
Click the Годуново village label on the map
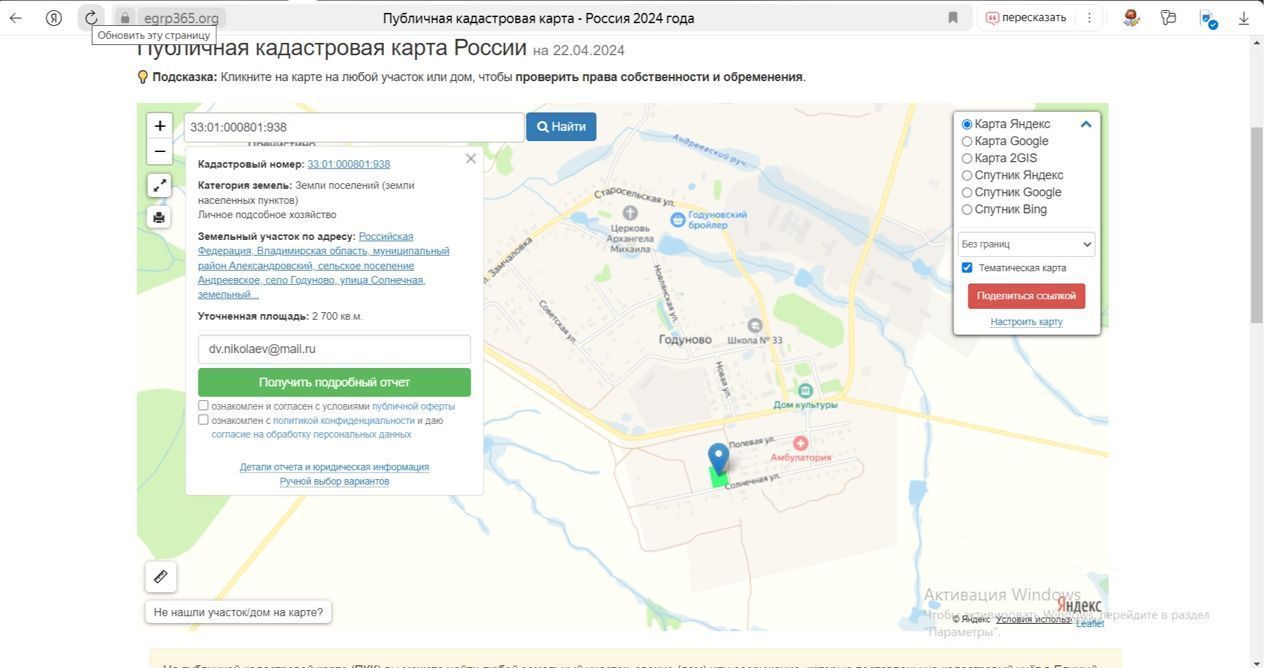click(685, 340)
